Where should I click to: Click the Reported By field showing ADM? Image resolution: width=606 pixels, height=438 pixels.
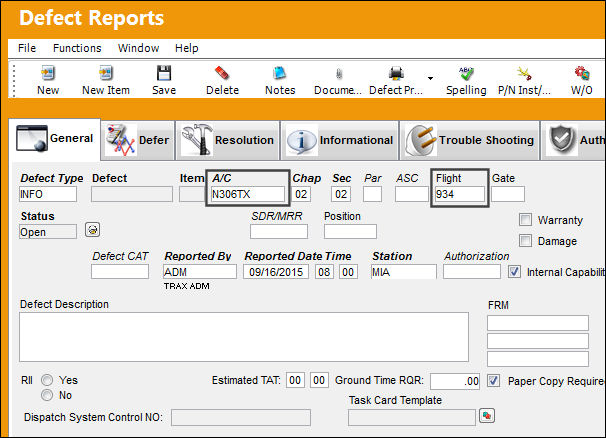coord(199,272)
